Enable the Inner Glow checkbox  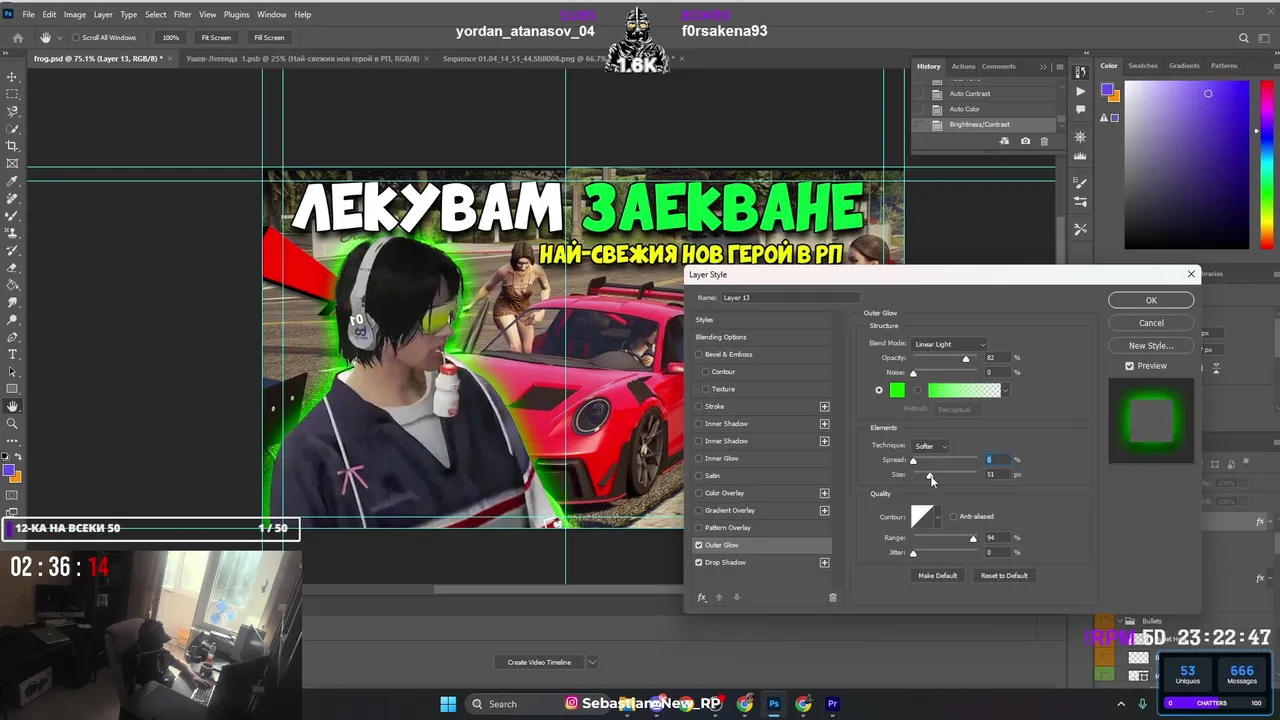click(699, 458)
